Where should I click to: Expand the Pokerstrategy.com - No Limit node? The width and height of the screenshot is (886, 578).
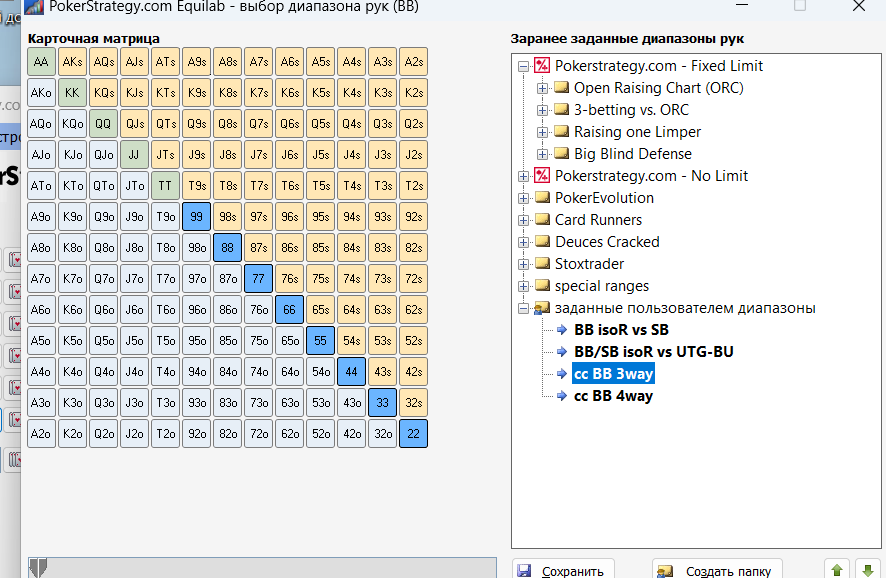click(x=523, y=176)
